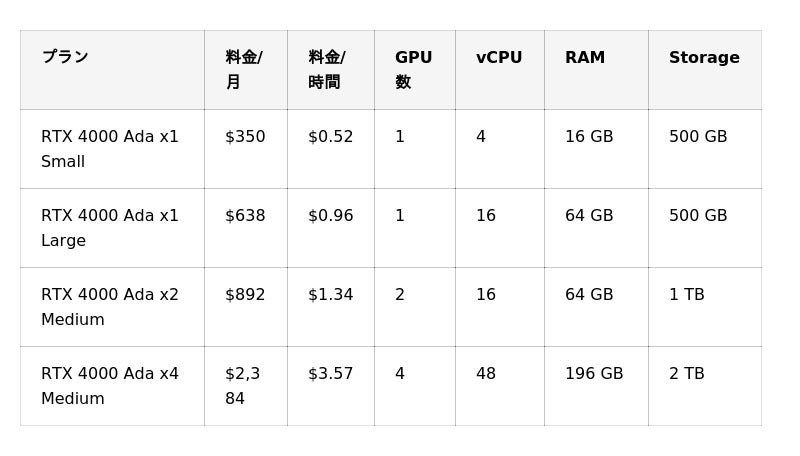
Task: Click the RAM column header
Action: click(x=585, y=58)
